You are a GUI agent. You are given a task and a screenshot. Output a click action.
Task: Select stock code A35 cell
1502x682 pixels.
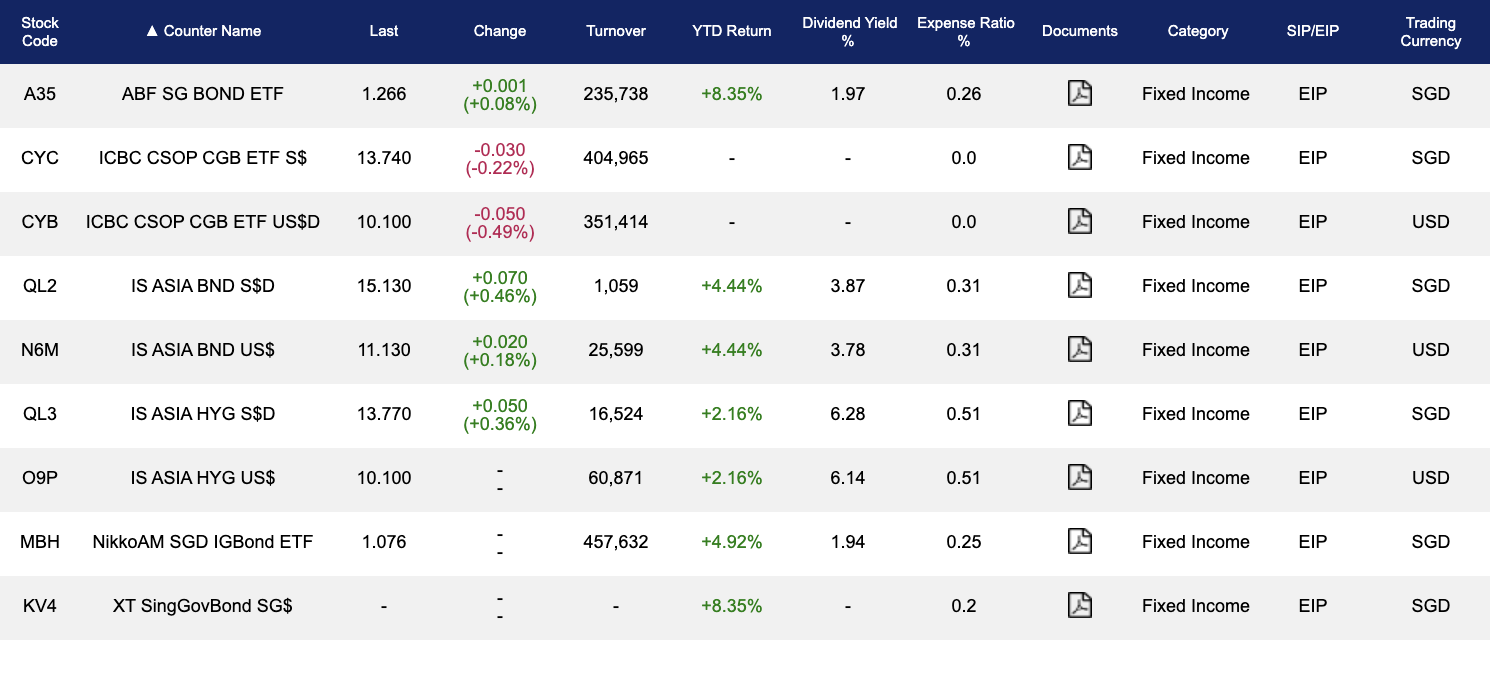[x=40, y=94]
